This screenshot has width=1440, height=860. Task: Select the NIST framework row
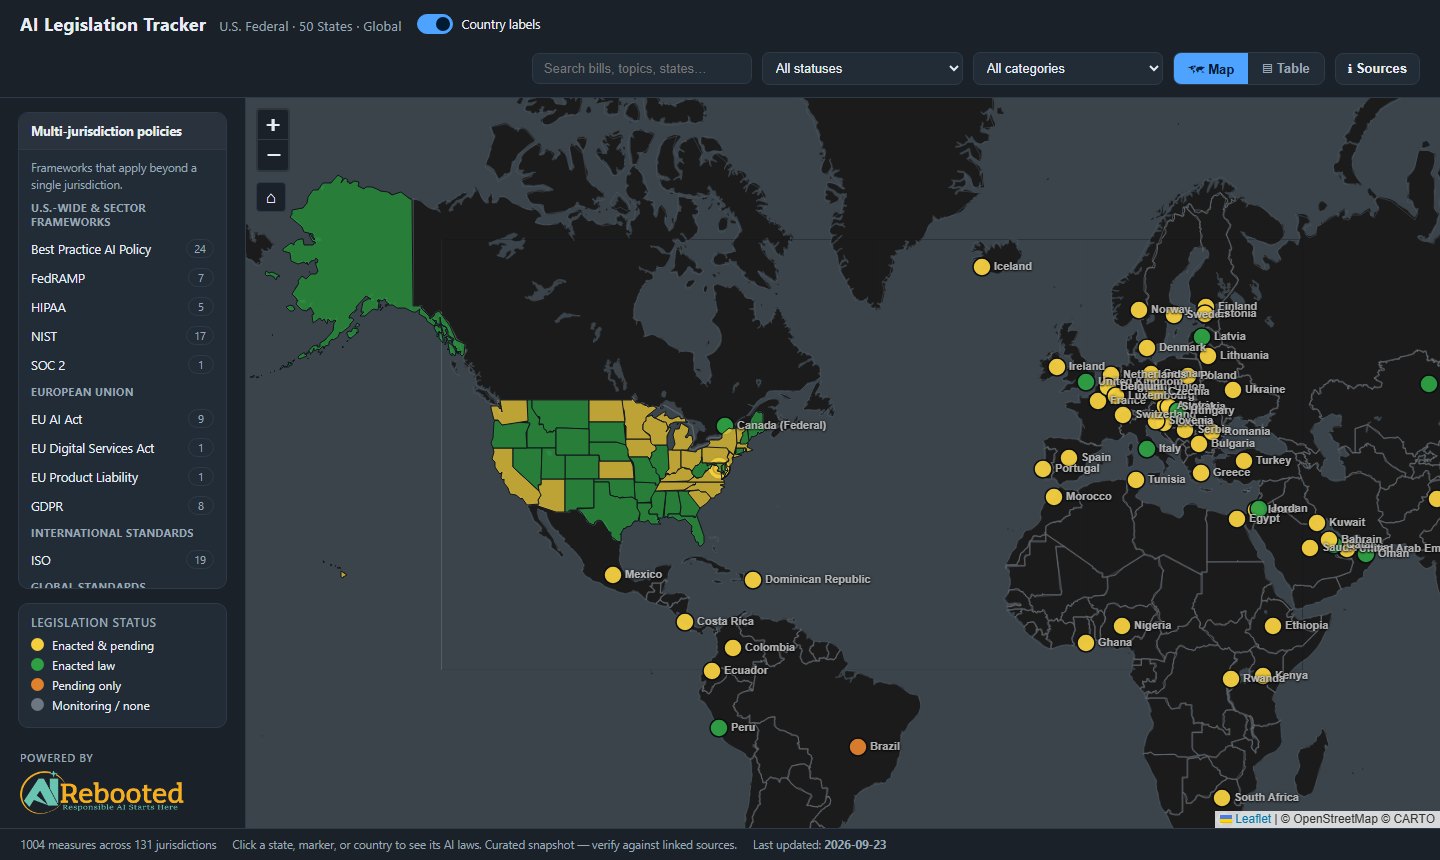(x=122, y=337)
